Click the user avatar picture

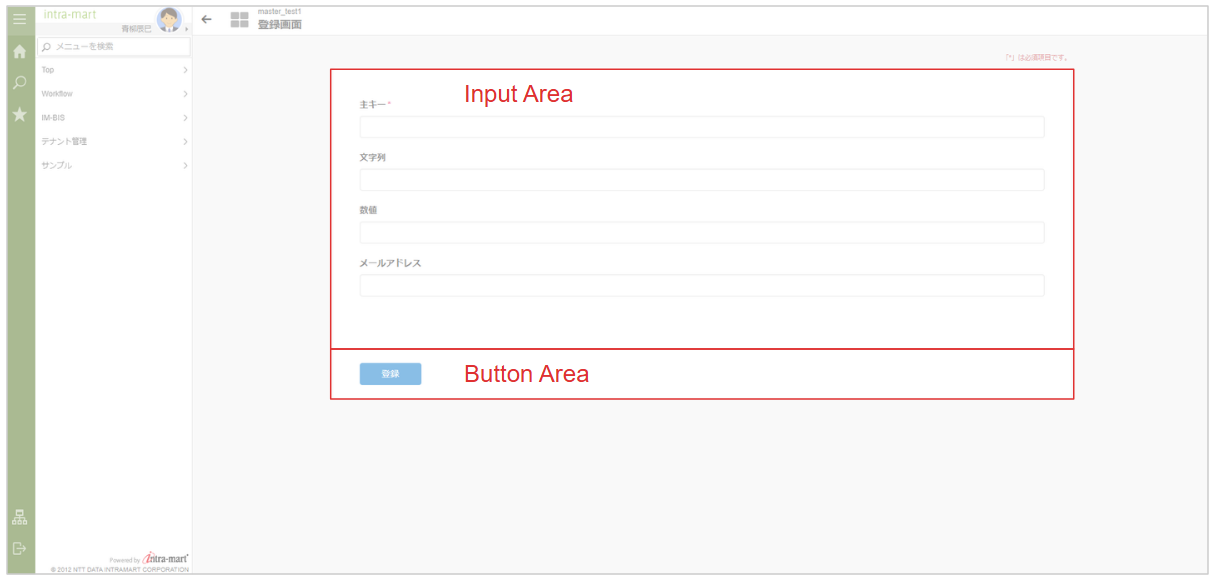click(x=169, y=19)
